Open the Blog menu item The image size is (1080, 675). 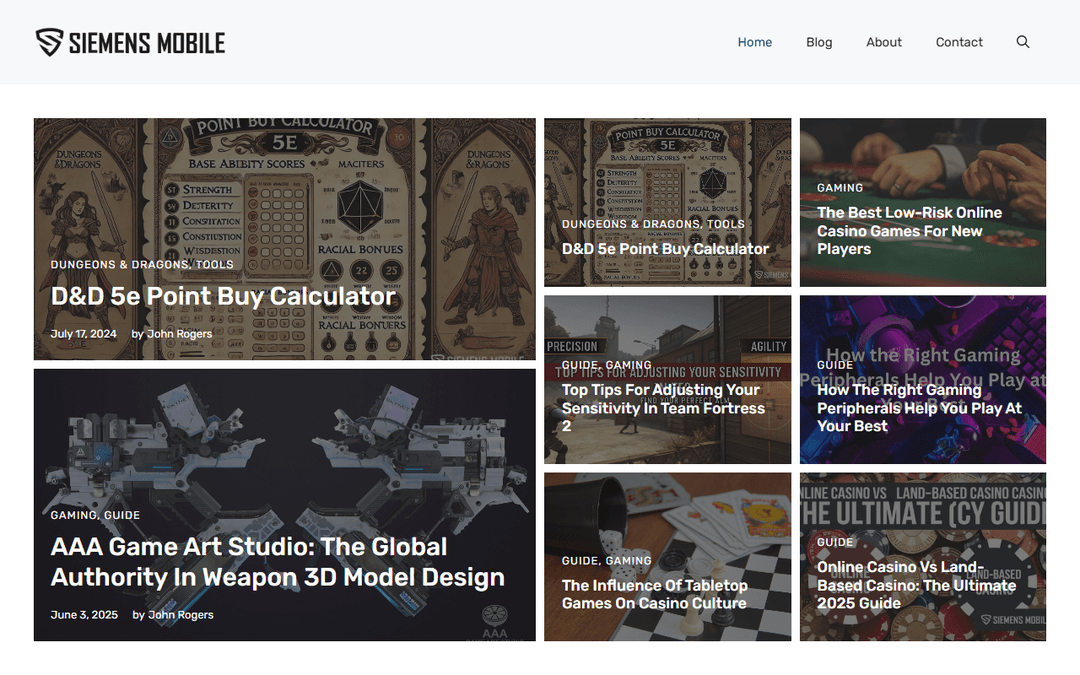coord(819,42)
